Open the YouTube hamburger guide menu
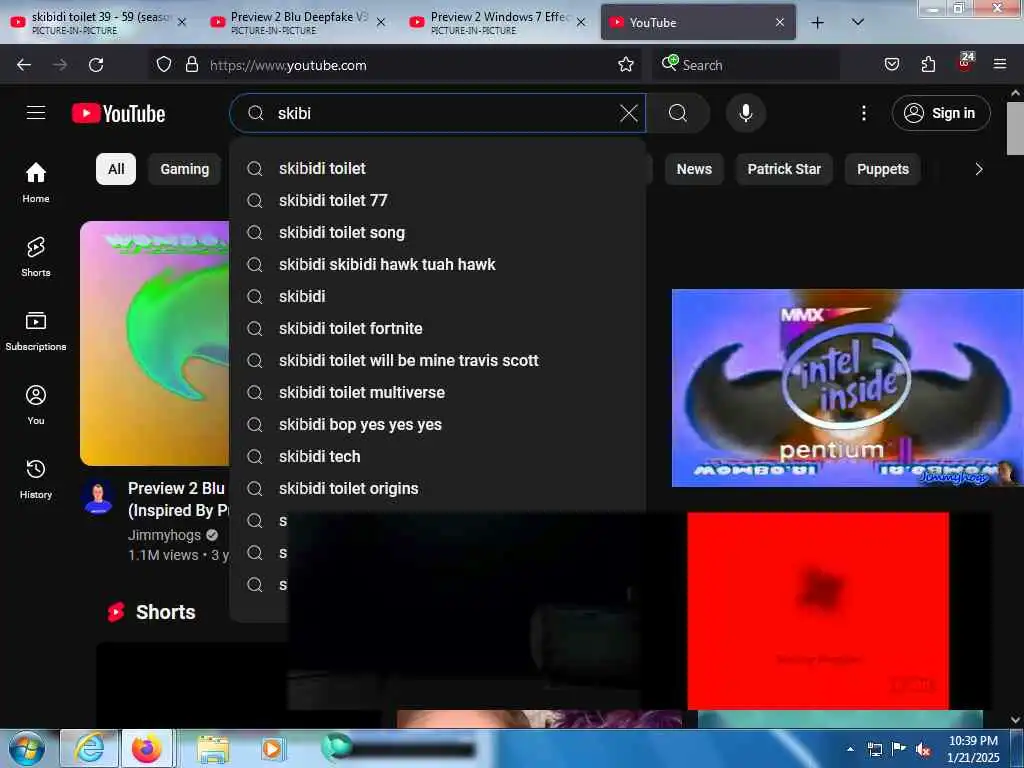Viewport: 1024px width, 768px height. pos(36,113)
